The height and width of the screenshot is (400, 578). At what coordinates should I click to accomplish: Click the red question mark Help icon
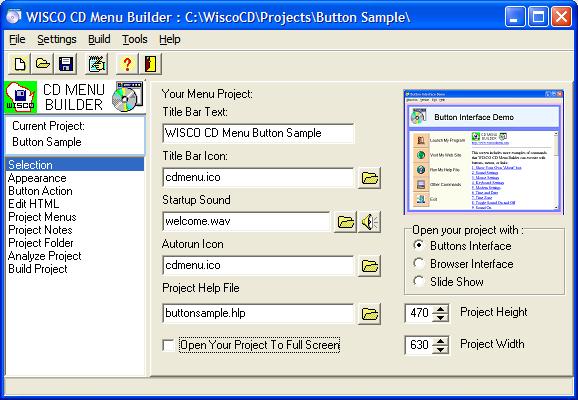tap(127, 64)
